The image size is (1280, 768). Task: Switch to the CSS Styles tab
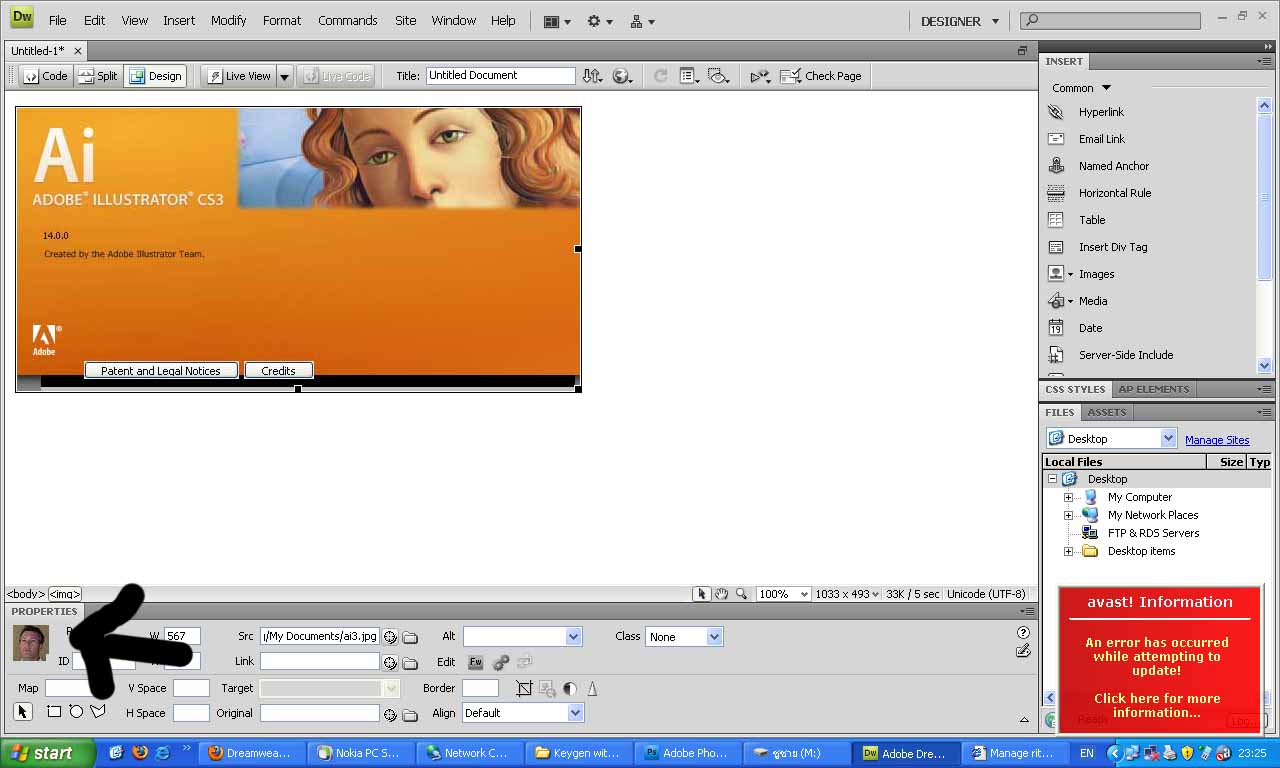click(x=1075, y=389)
